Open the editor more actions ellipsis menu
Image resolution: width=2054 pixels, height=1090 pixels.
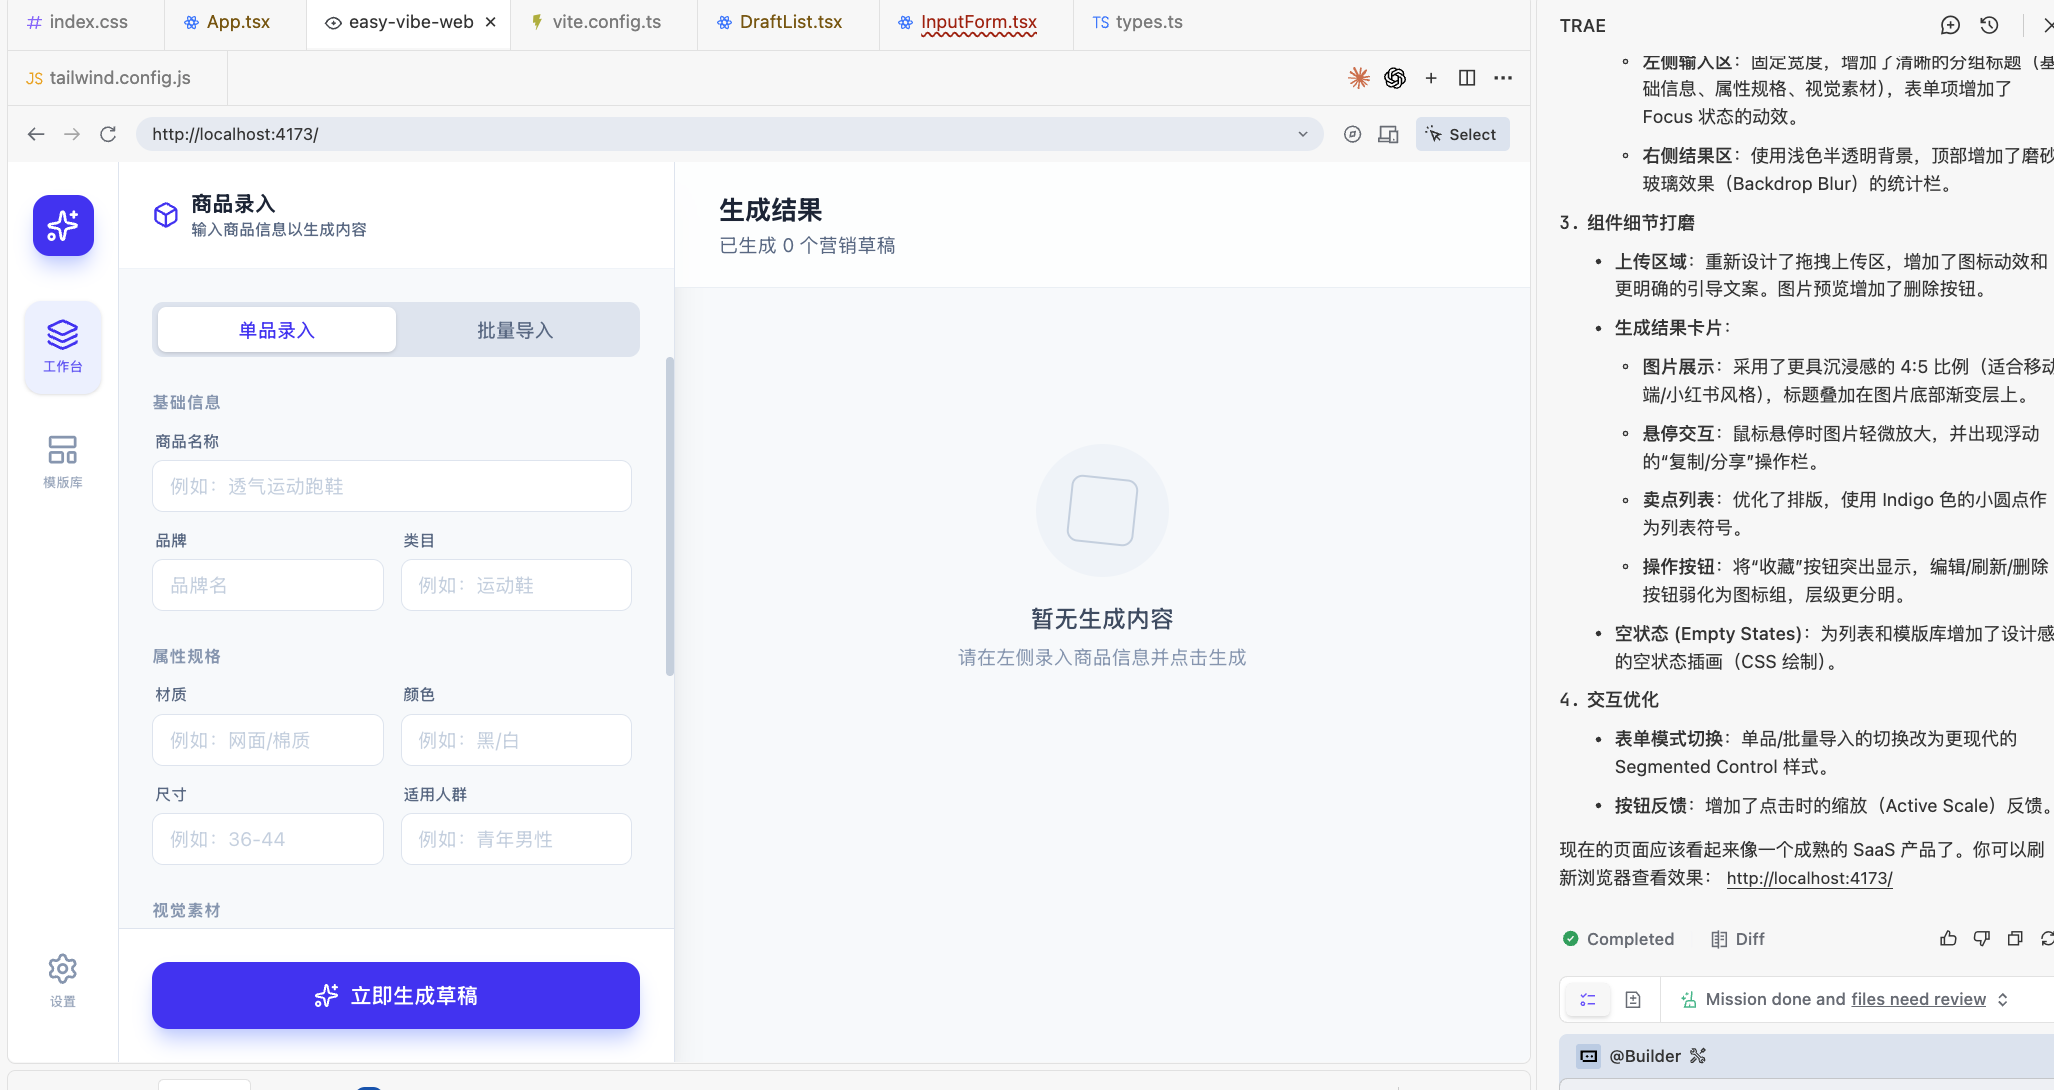click(1503, 78)
